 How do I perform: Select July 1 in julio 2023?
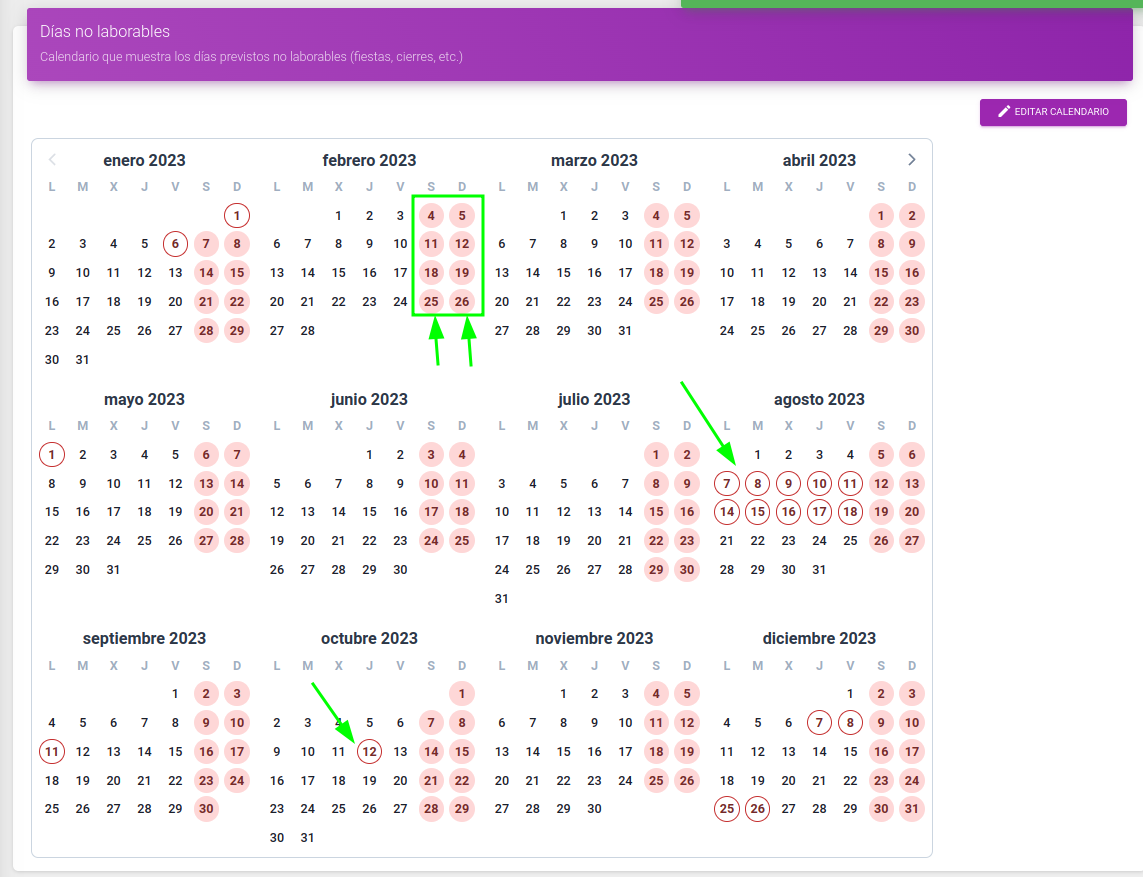click(x=656, y=455)
